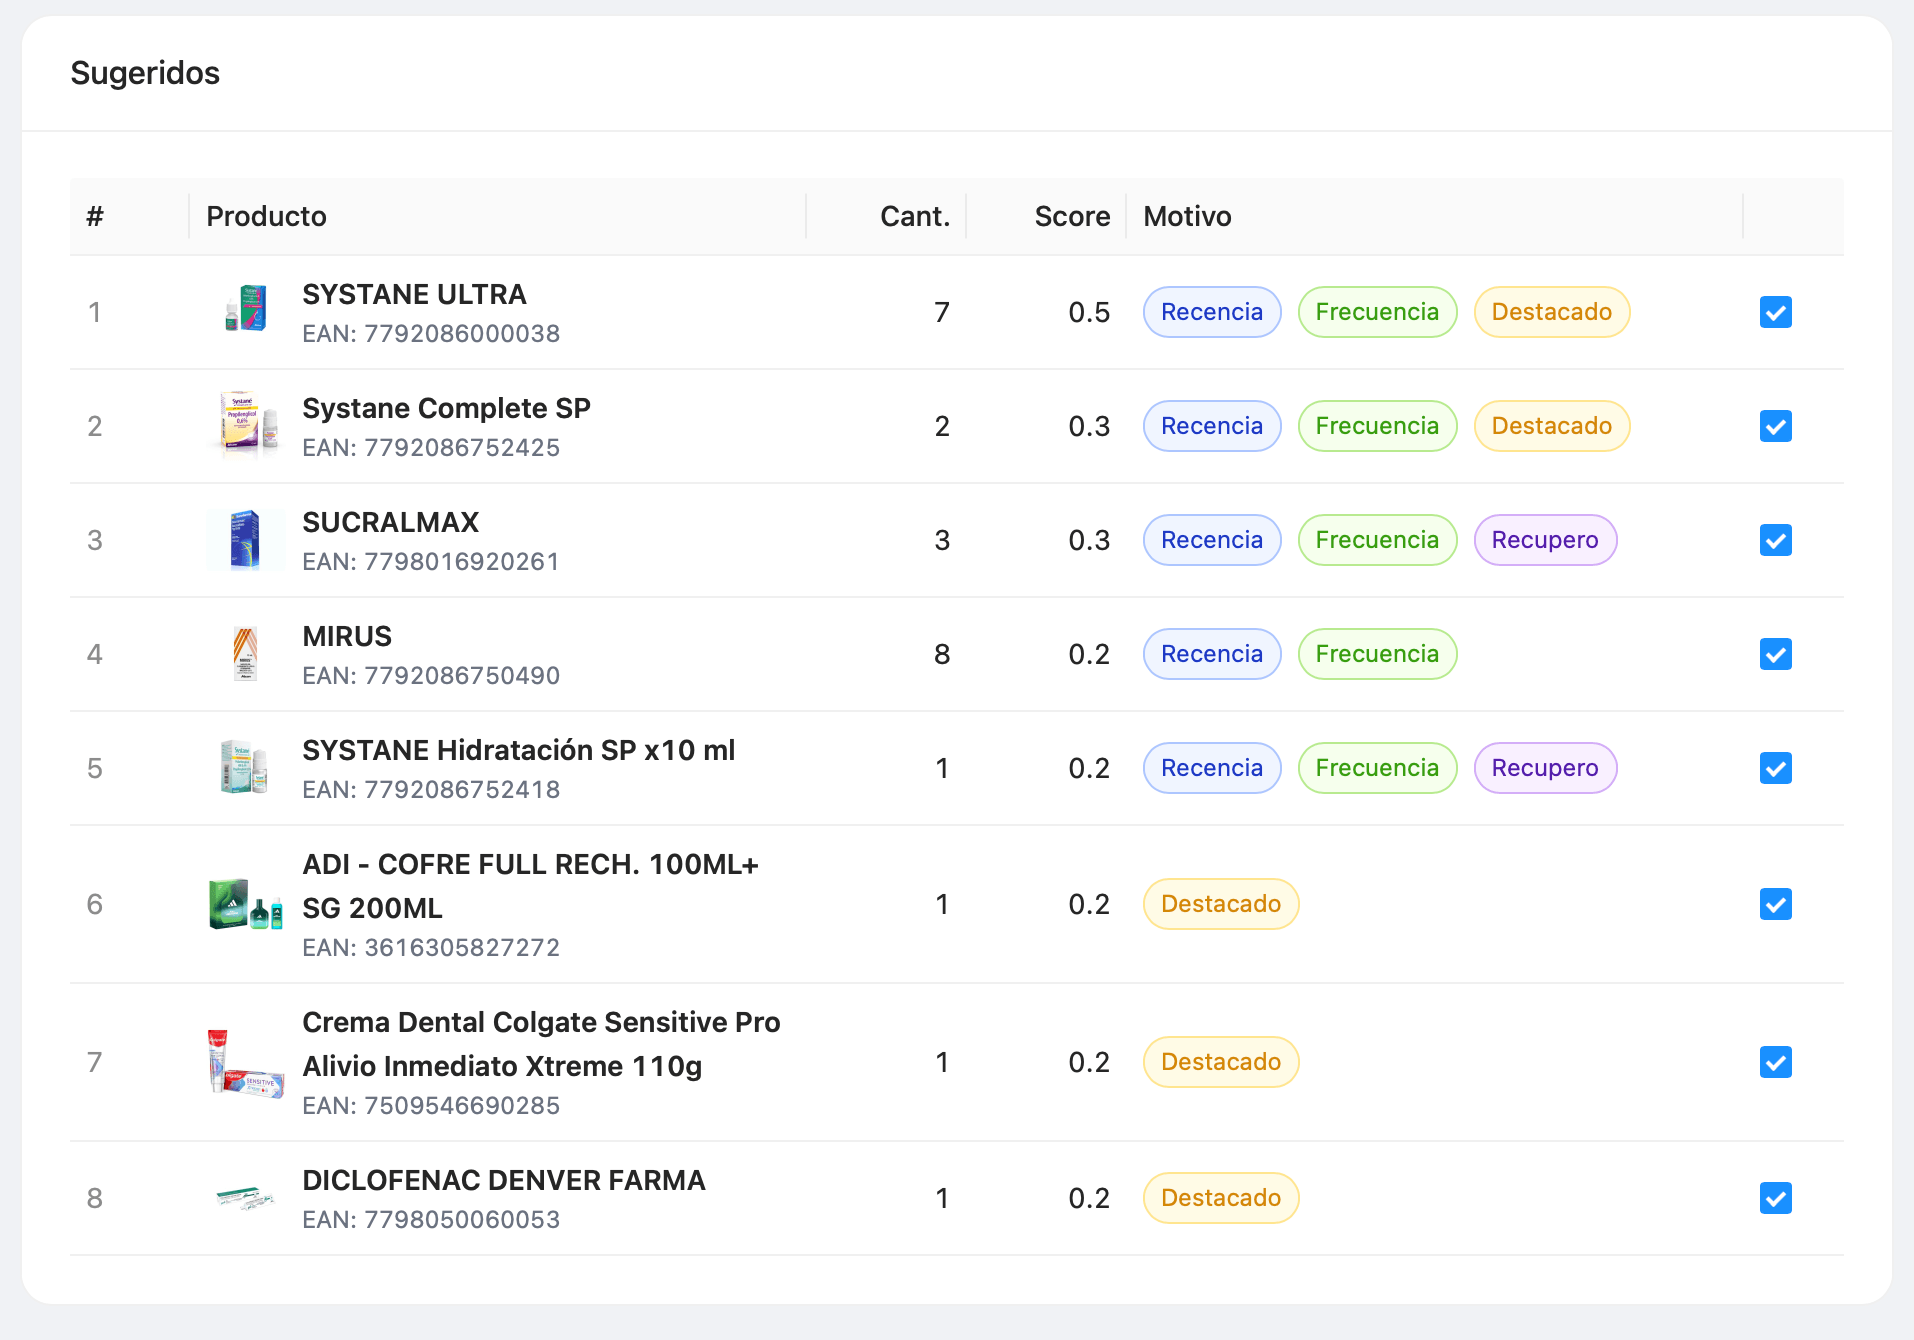The width and height of the screenshot is (1914, 1340).
Task: Click EAN 7798016920261 text
Action: point(431,562)
